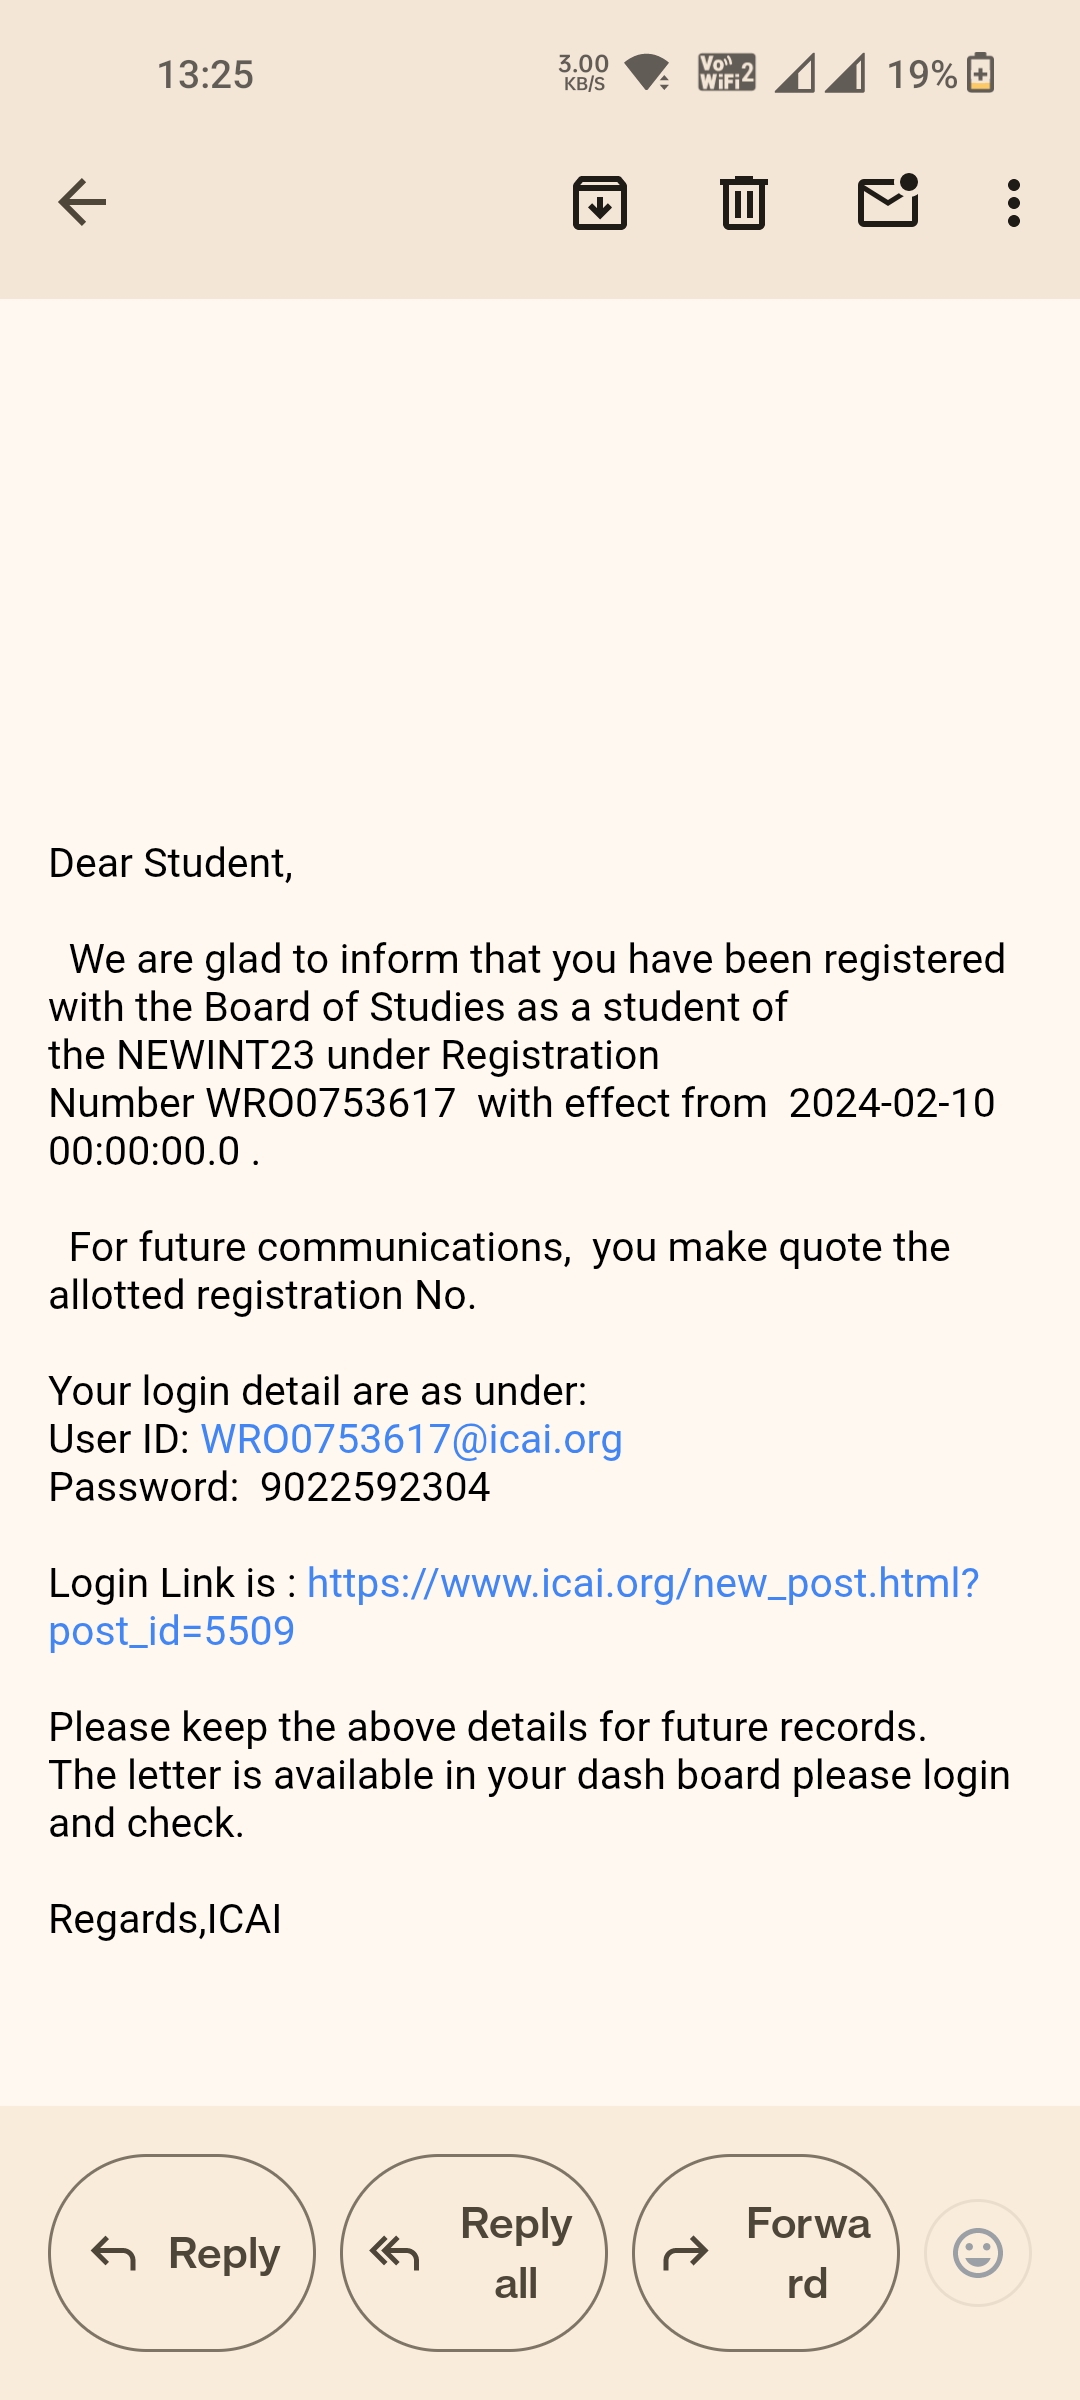The image size is (1080, 2400).
Task: Forward this email
Action: (766, 2252)
